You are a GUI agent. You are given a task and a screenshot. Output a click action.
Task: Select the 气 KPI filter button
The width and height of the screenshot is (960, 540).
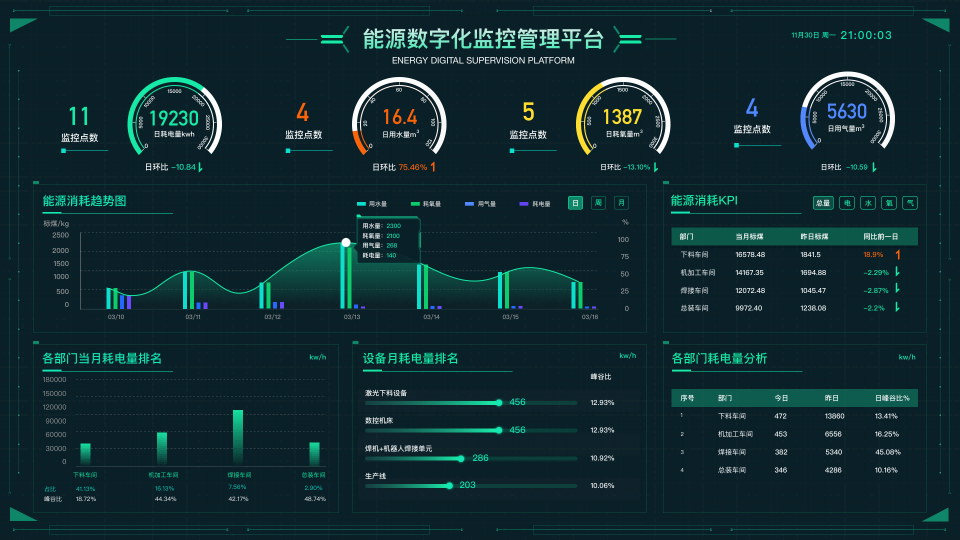(x=910, y=203)
